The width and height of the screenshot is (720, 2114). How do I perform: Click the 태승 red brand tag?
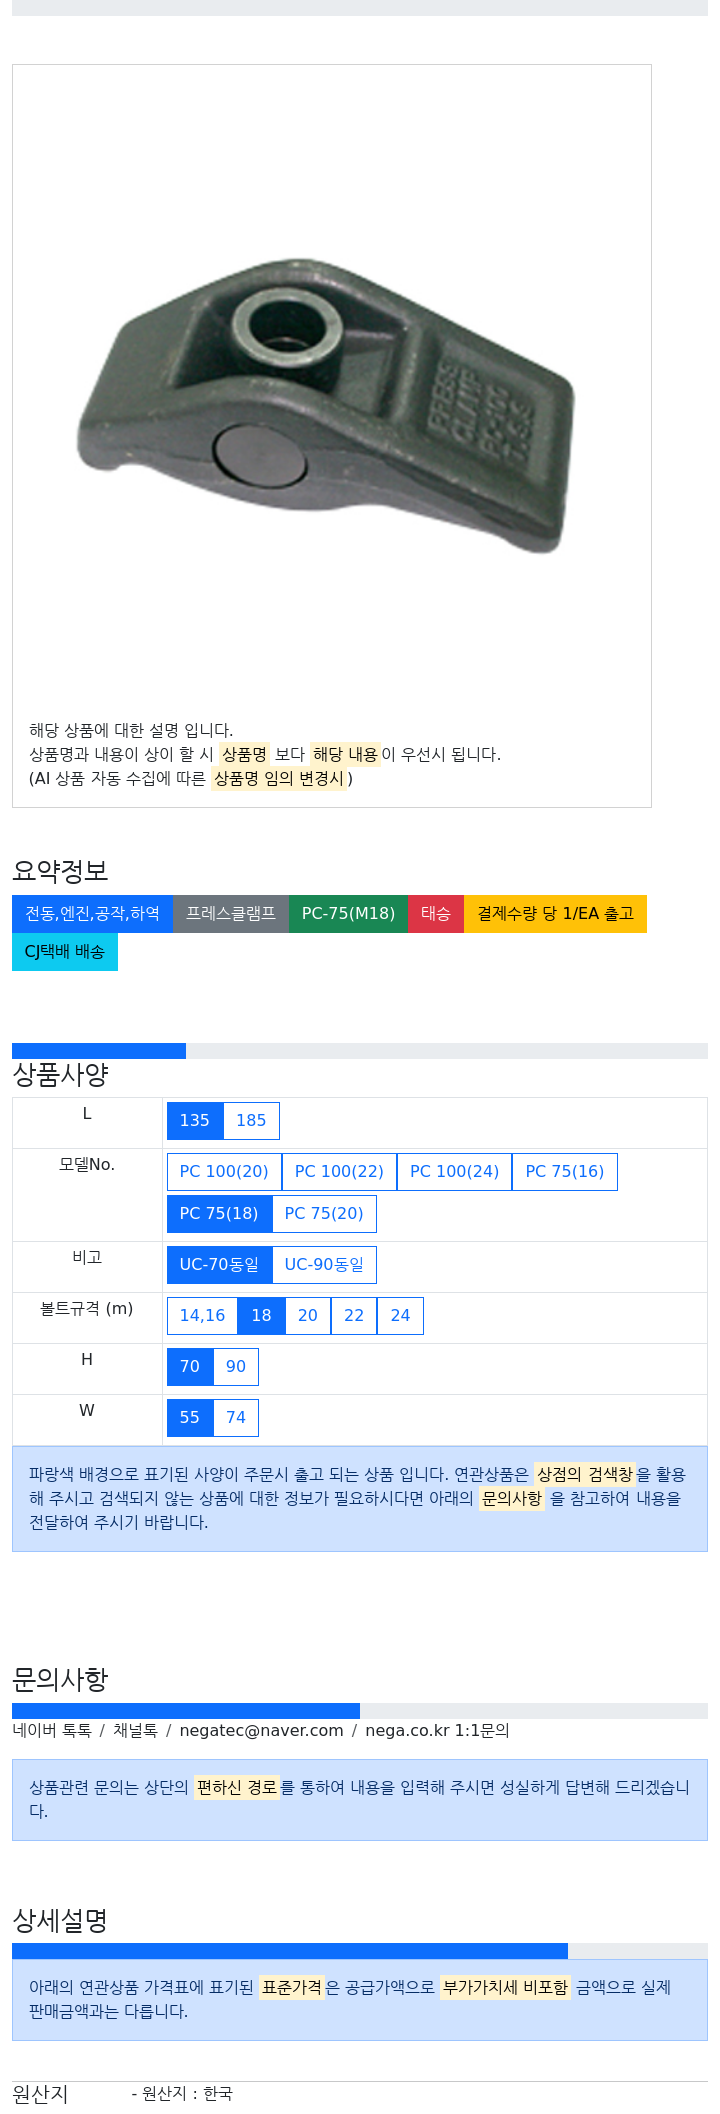[x=436, y=914]
